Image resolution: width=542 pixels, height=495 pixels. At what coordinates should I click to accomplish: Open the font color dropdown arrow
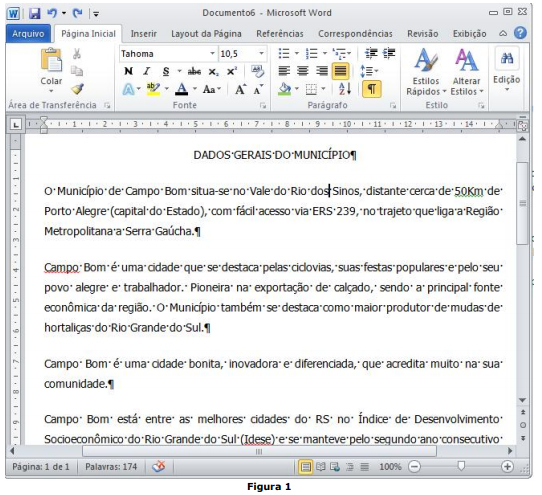click(195, 89)
